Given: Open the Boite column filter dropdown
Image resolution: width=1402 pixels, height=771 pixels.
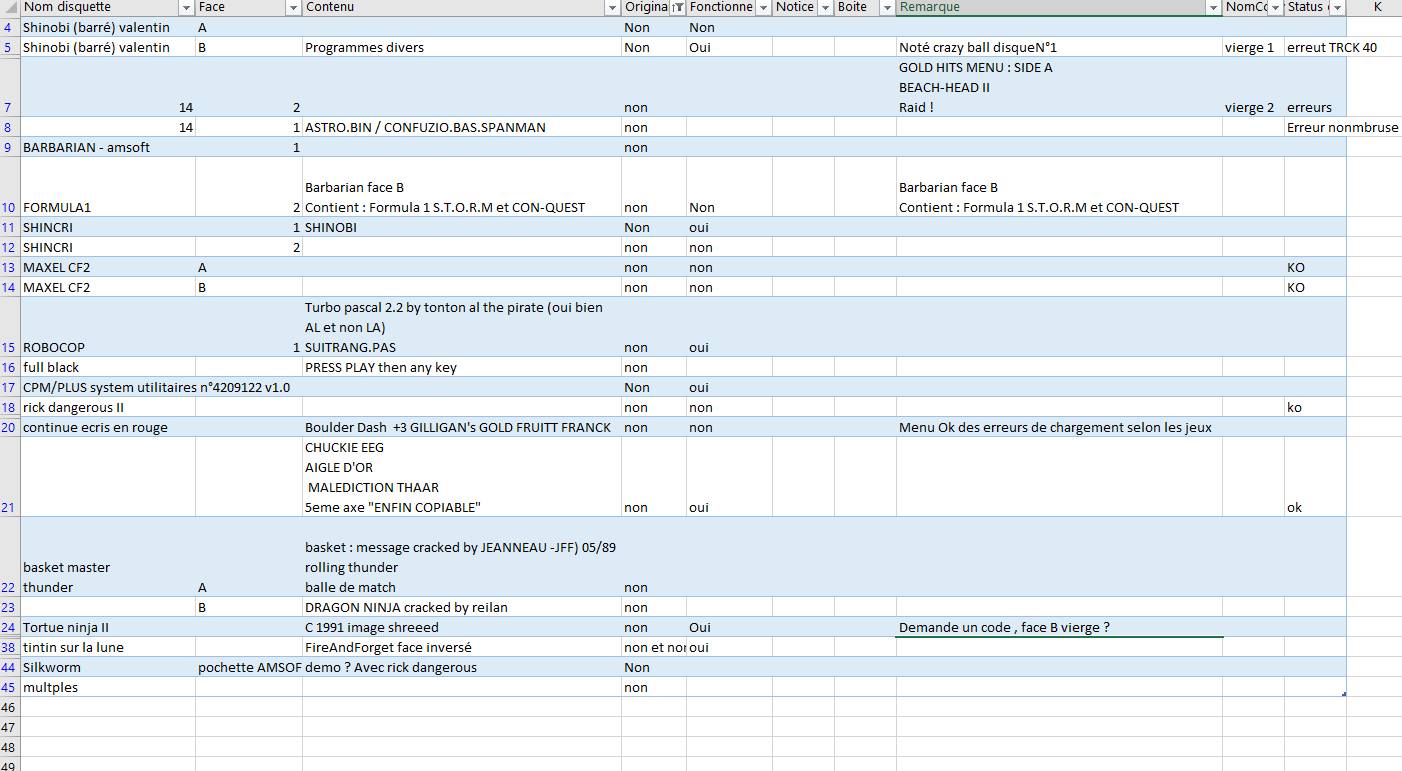Looking at the screenshot, I should [886, 8].
